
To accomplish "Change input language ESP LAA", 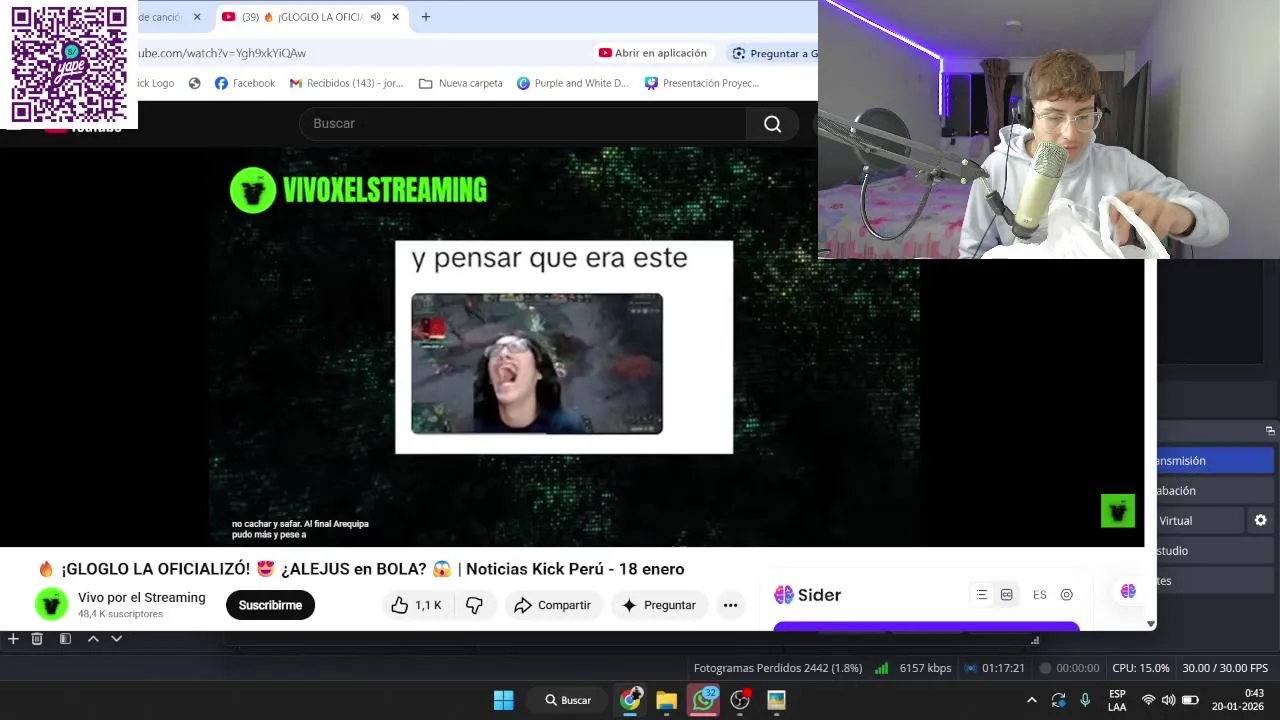I will tap(1117, 700).
